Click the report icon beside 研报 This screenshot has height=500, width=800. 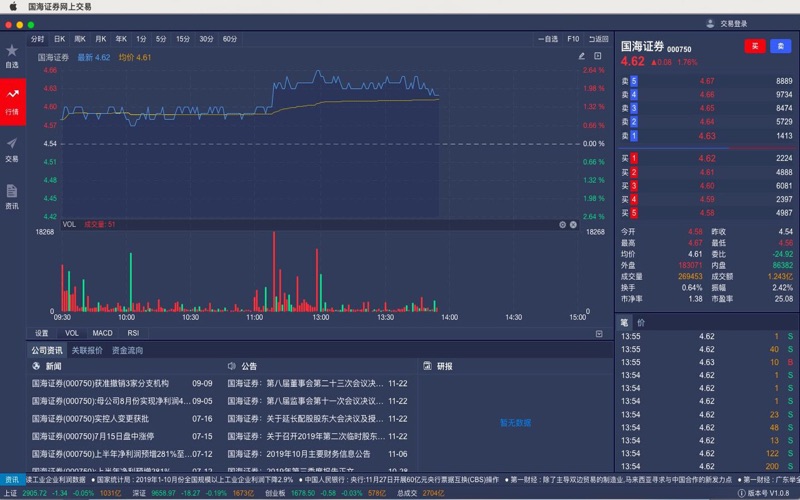click(x=427, y=366)
